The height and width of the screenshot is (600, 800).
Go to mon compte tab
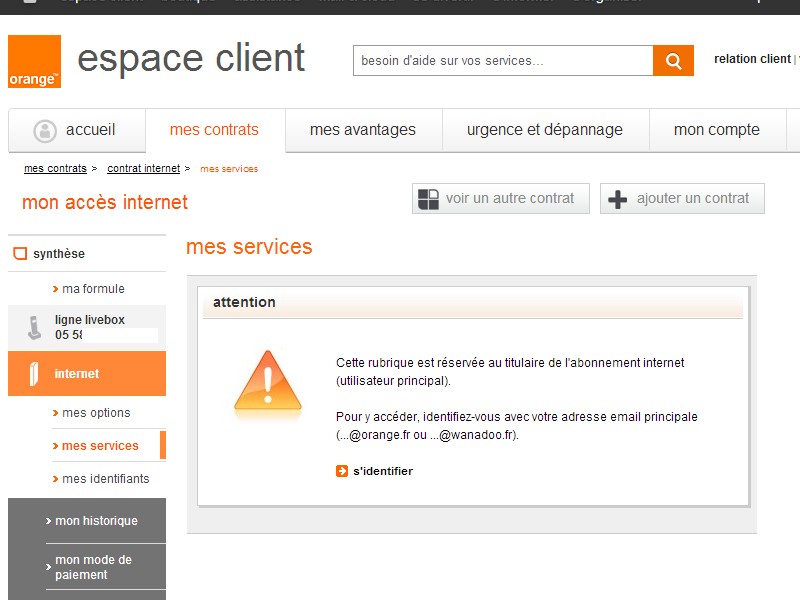(x=717, y=130)
